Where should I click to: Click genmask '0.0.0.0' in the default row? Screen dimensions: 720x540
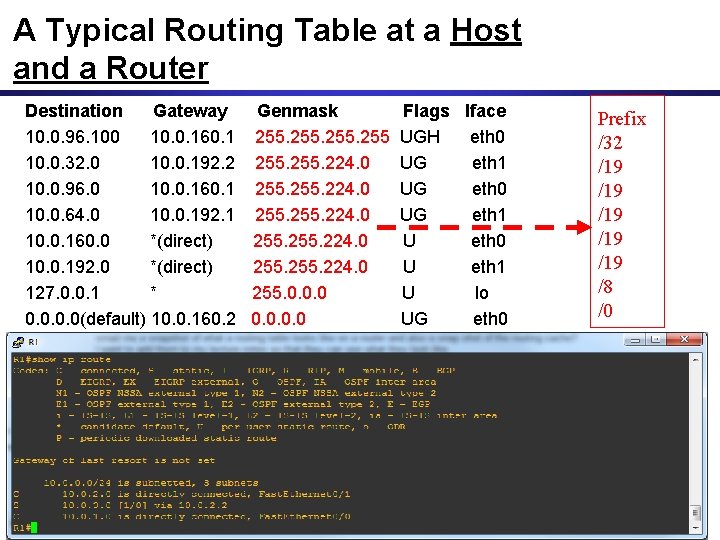(x=278, y=319)
